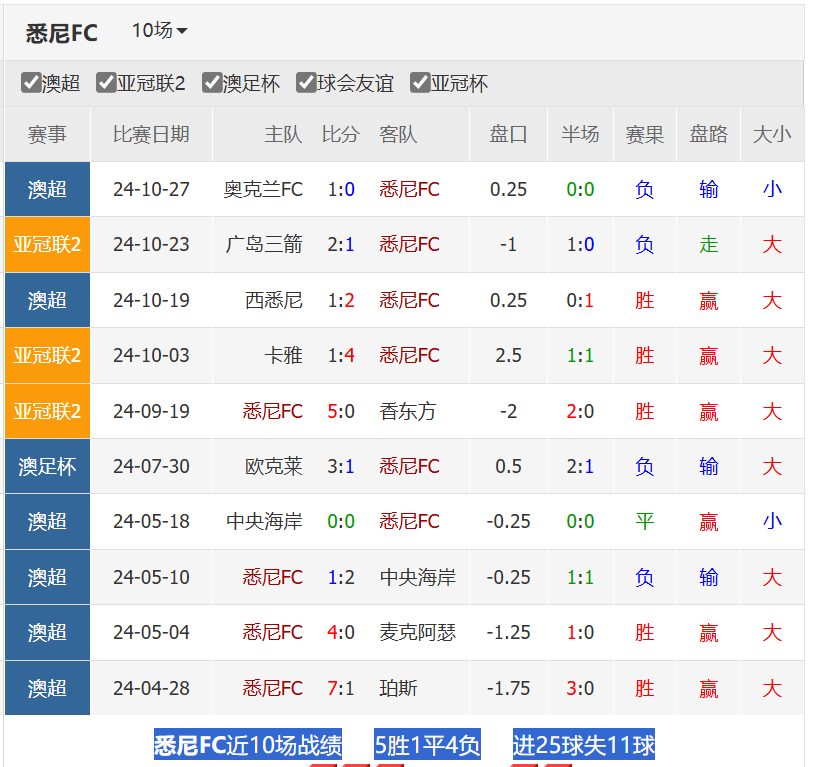Open 中央海岸 home team on 24-05-18
813x767 pixels.
click(264, 521)
